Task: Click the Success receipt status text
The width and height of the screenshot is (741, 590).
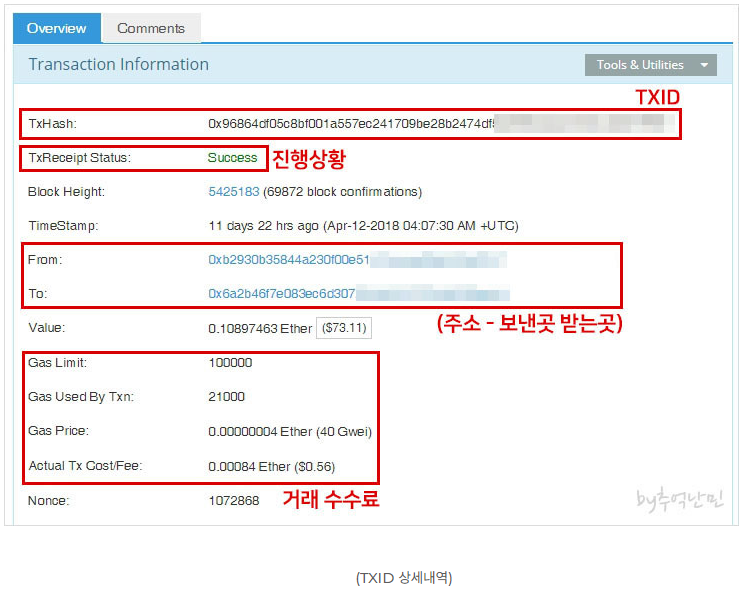Action: 233,158
